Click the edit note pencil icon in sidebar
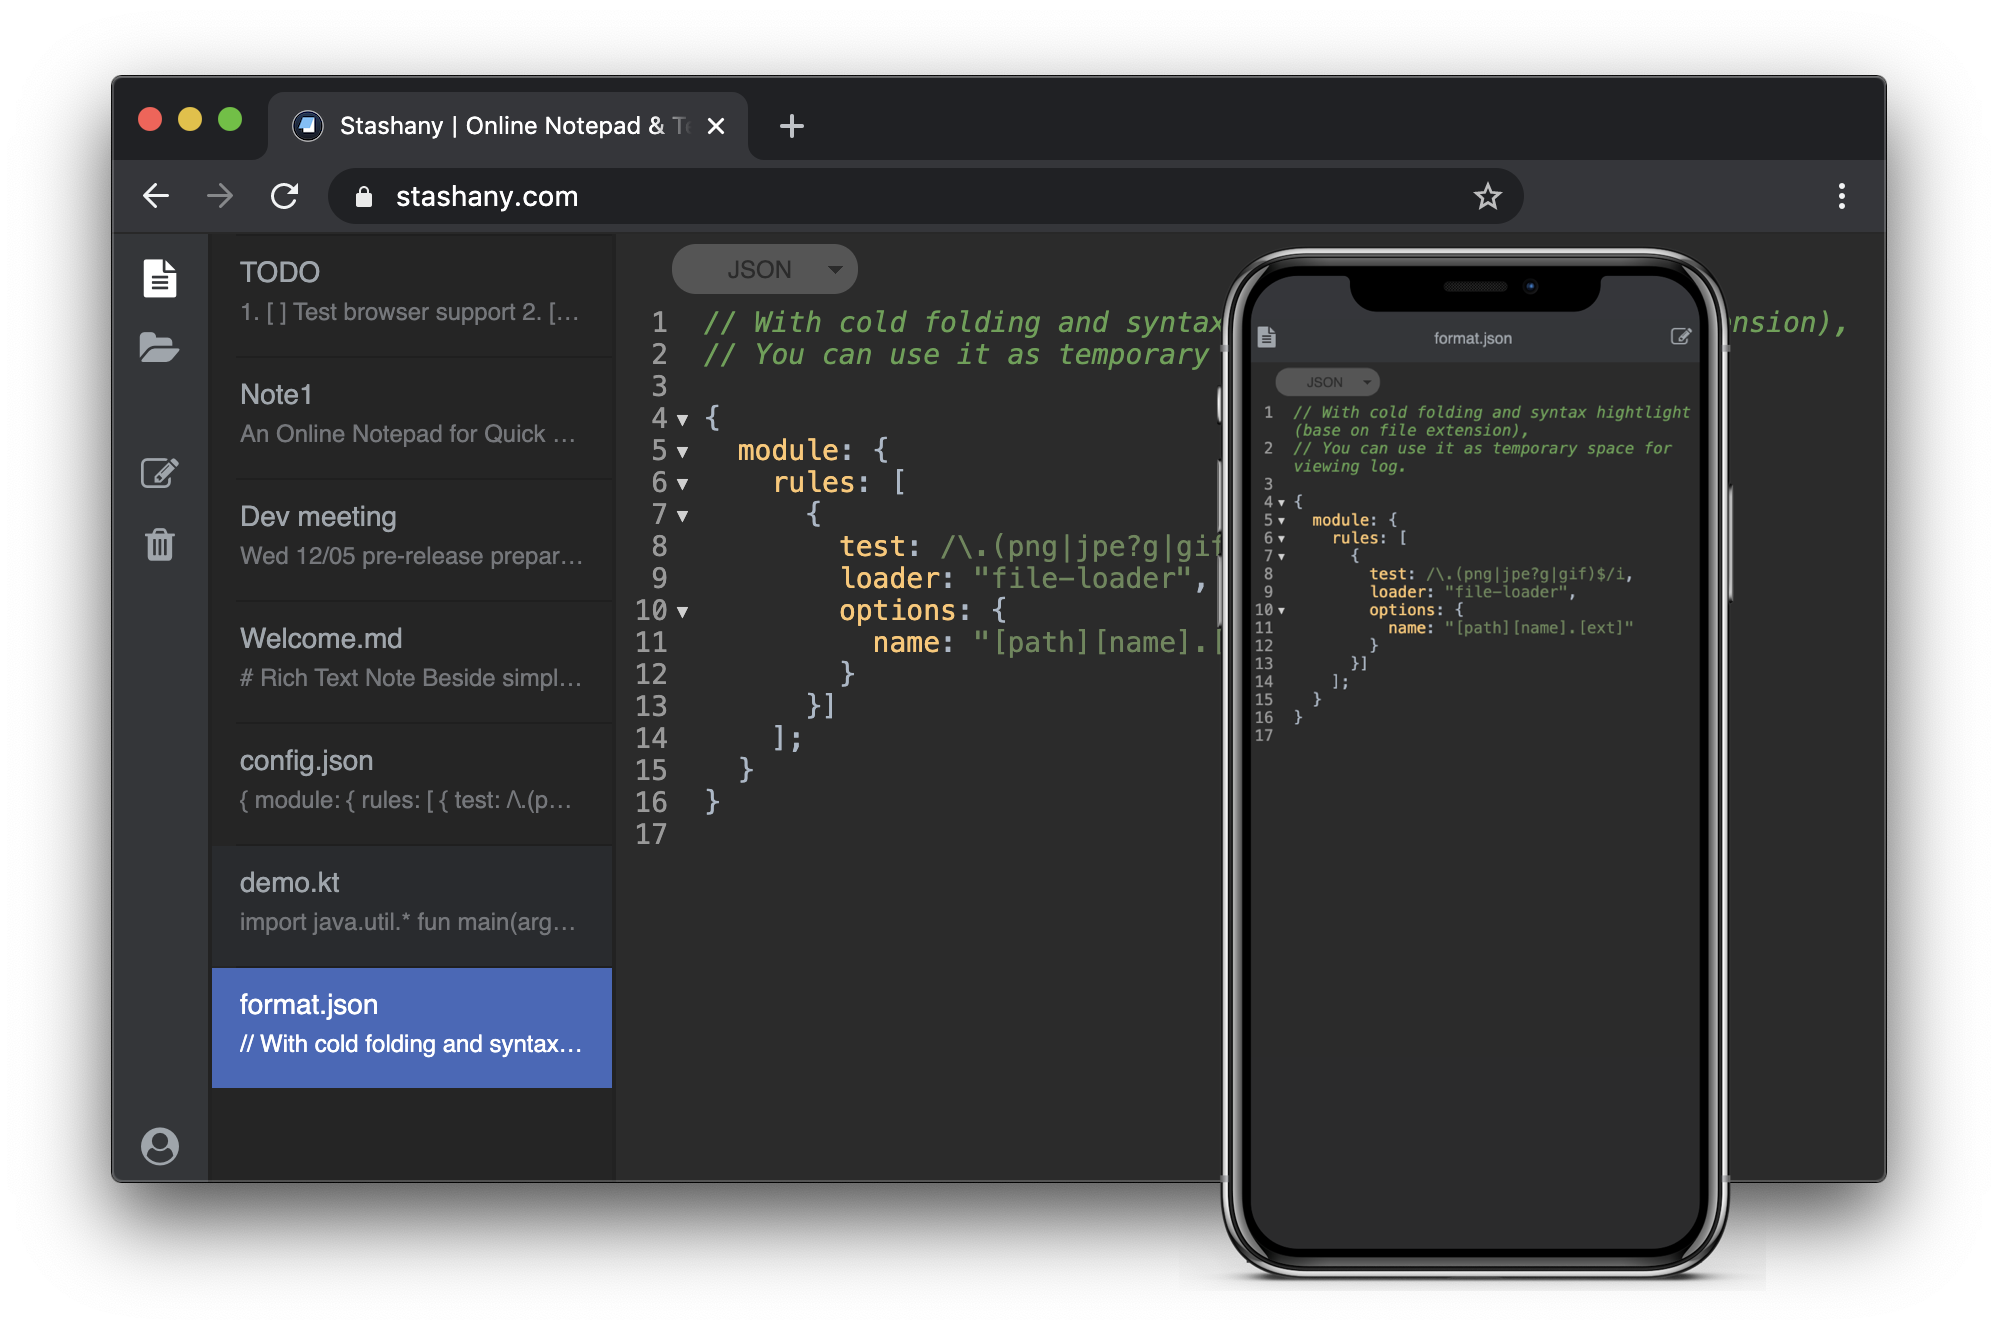 pyautogui.click(x=159, y=473)
